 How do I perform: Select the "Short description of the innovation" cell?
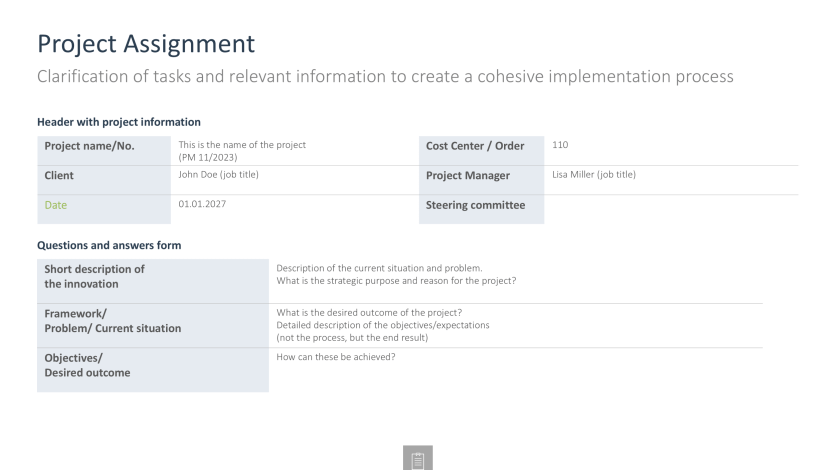click(153, 276)
